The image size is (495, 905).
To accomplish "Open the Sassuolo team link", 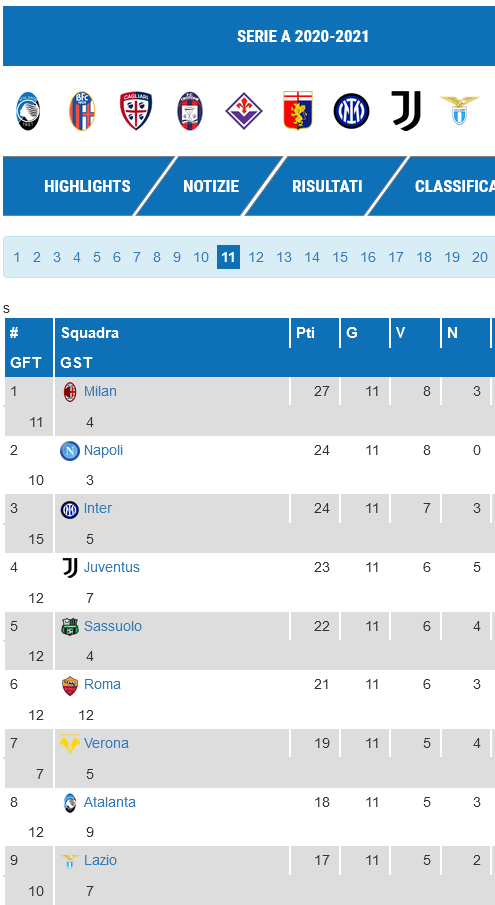I will 112,626.
